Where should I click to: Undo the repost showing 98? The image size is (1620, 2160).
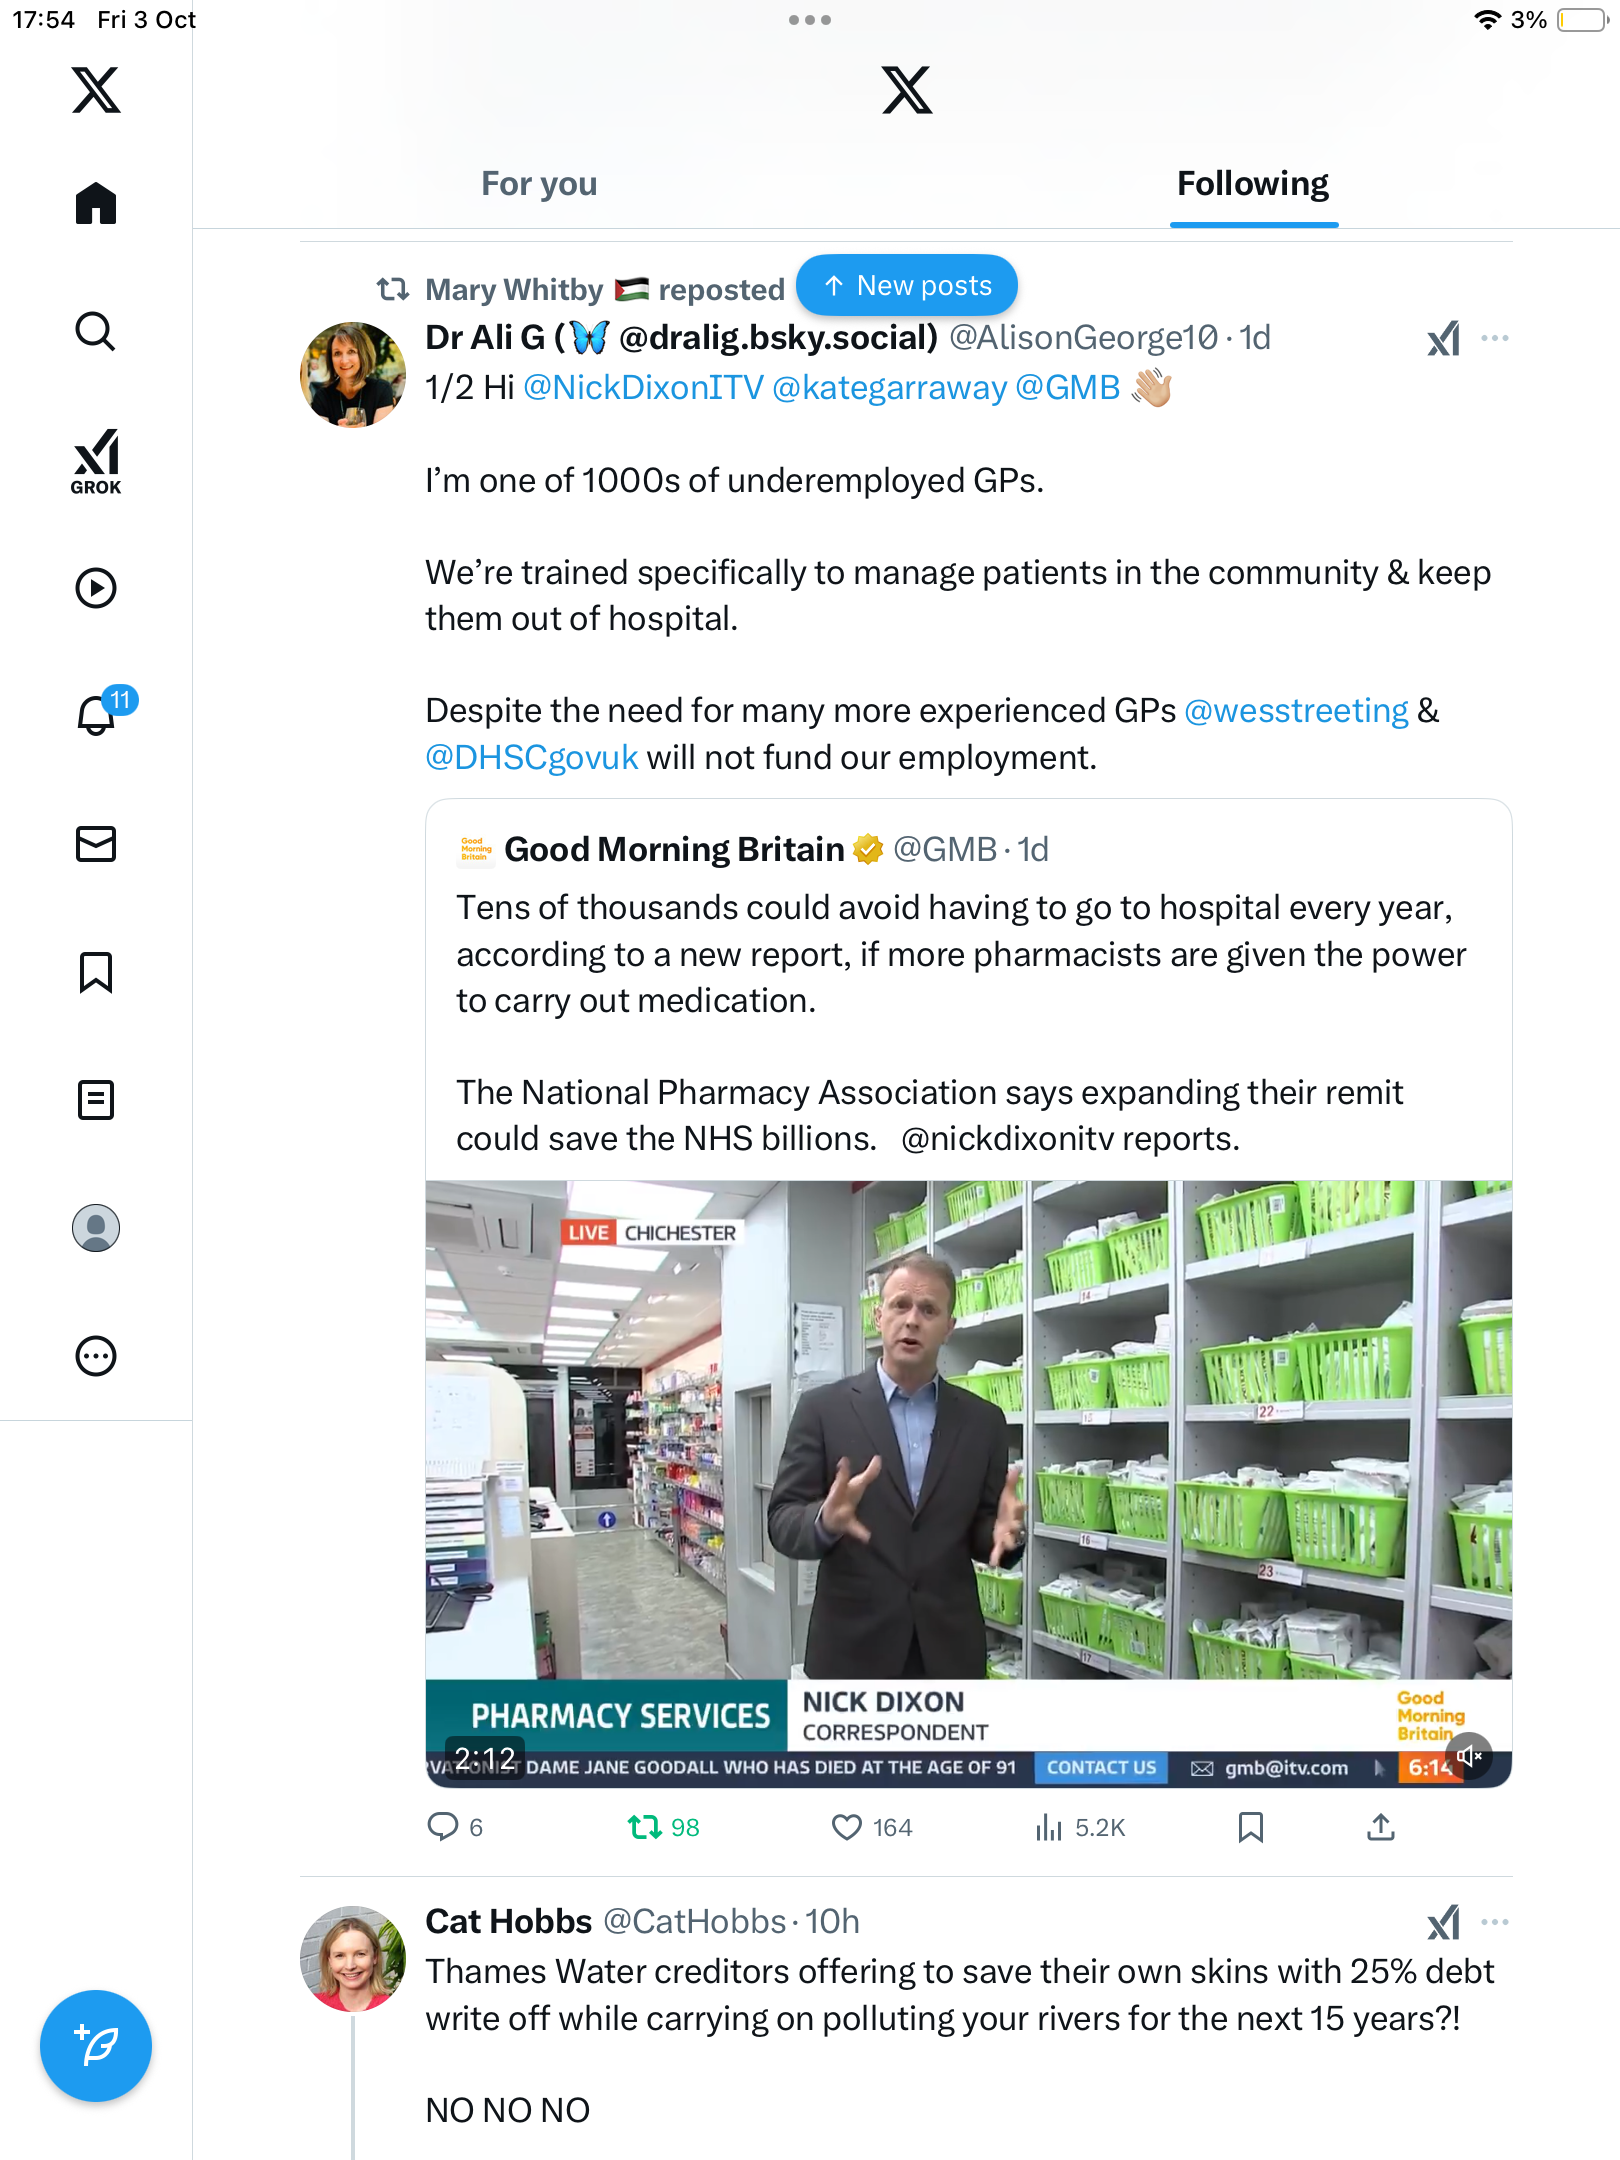(x=645, y=1828)
